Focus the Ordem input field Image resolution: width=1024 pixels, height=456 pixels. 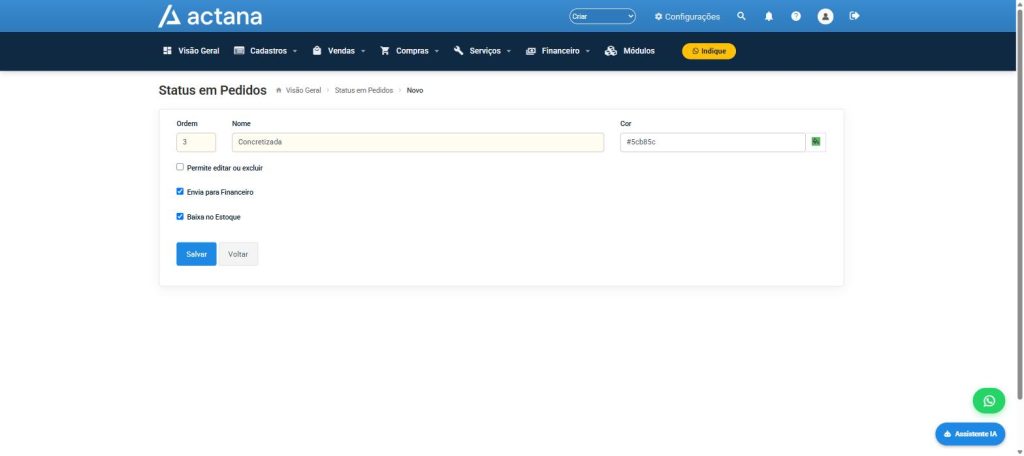point(196,142)
